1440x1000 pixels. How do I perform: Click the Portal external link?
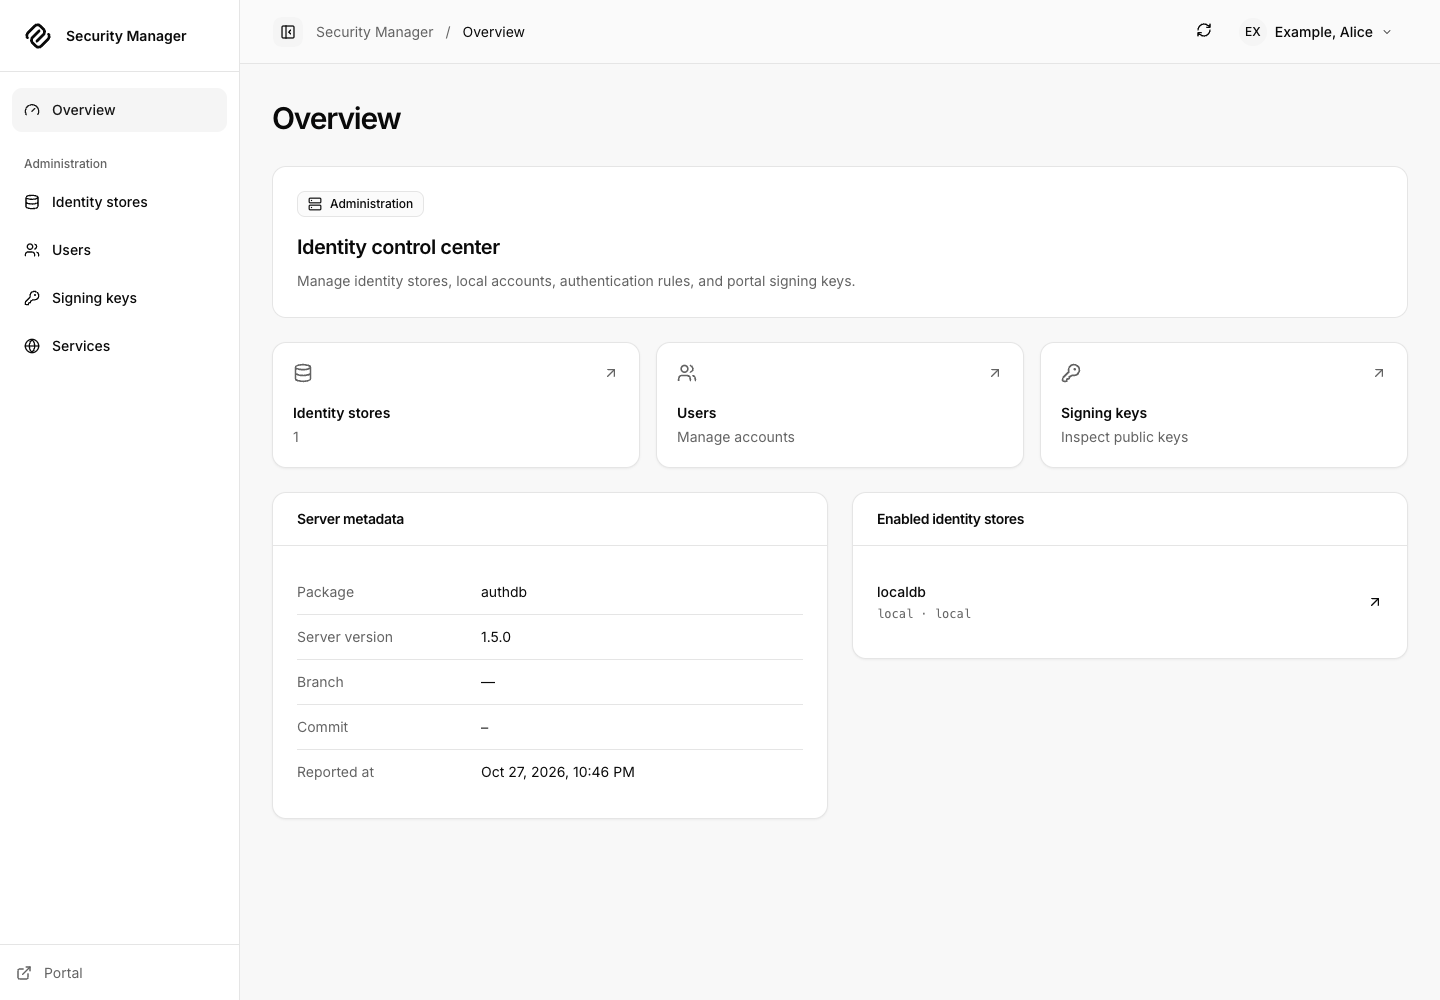coord(50,973)
